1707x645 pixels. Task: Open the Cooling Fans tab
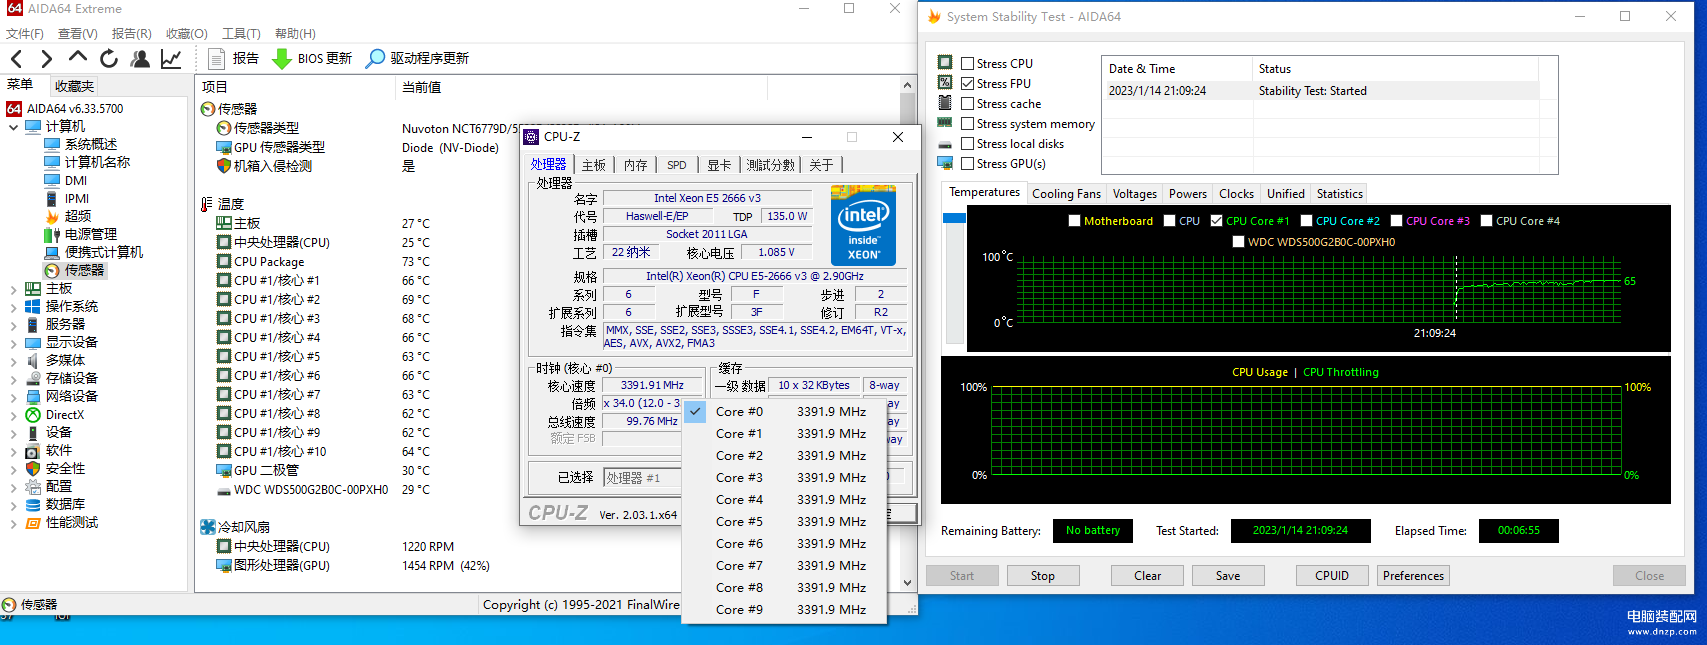[x=1066, y=194]
